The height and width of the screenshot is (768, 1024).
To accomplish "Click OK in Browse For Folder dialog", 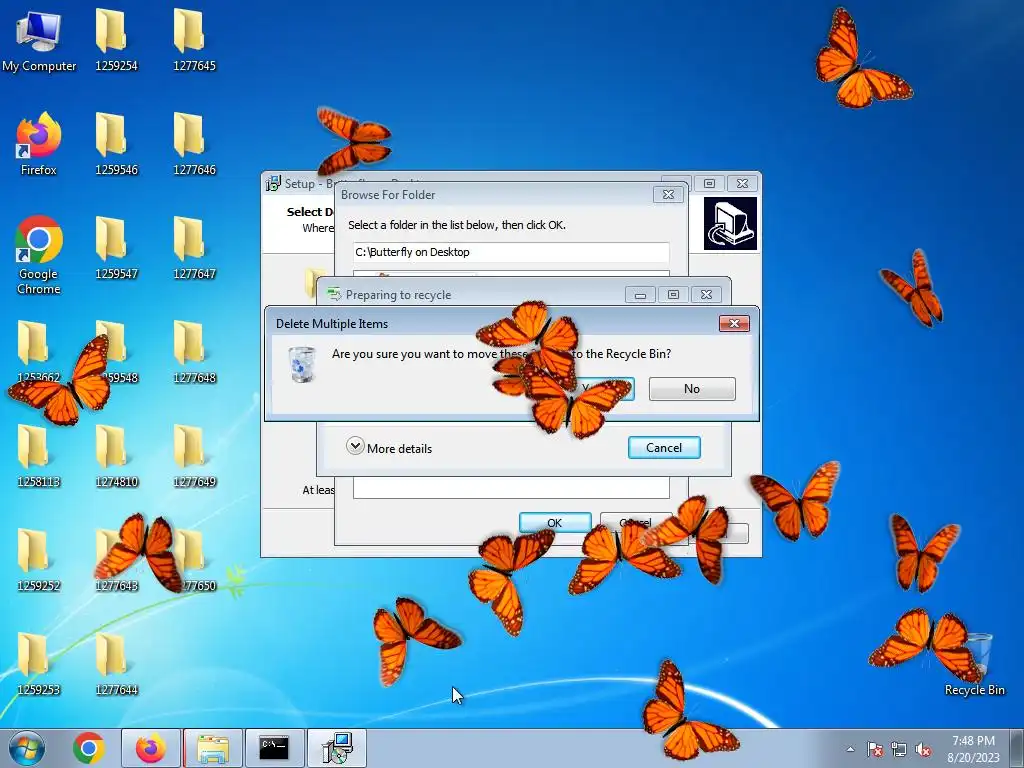I will tap(554, 523).
